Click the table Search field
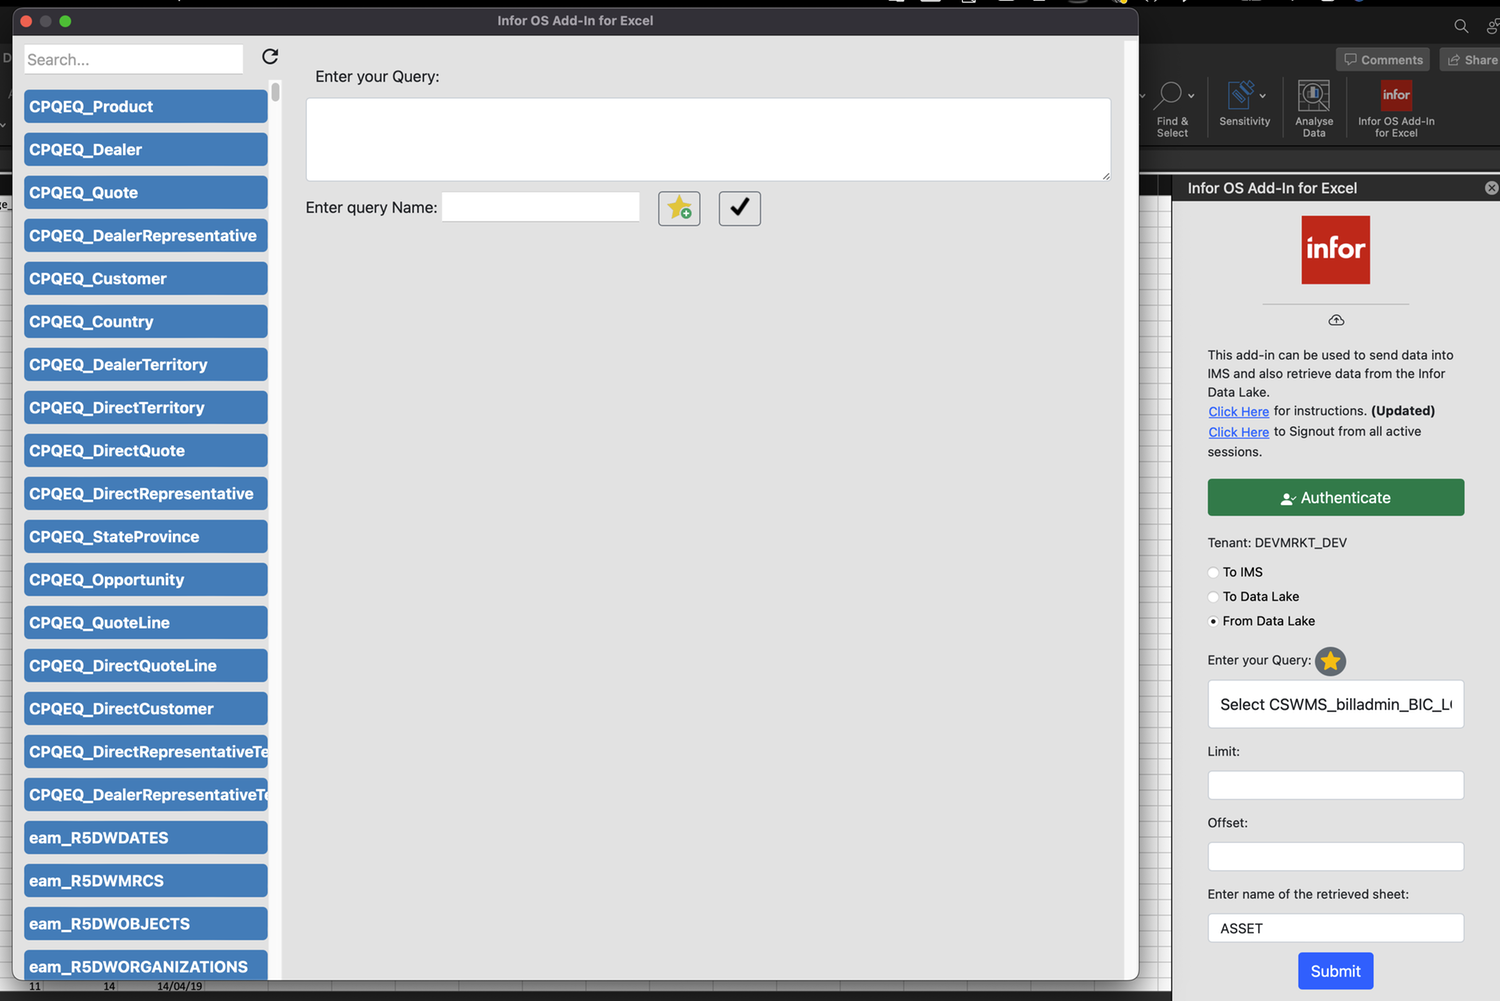 [x=133, y=59]
